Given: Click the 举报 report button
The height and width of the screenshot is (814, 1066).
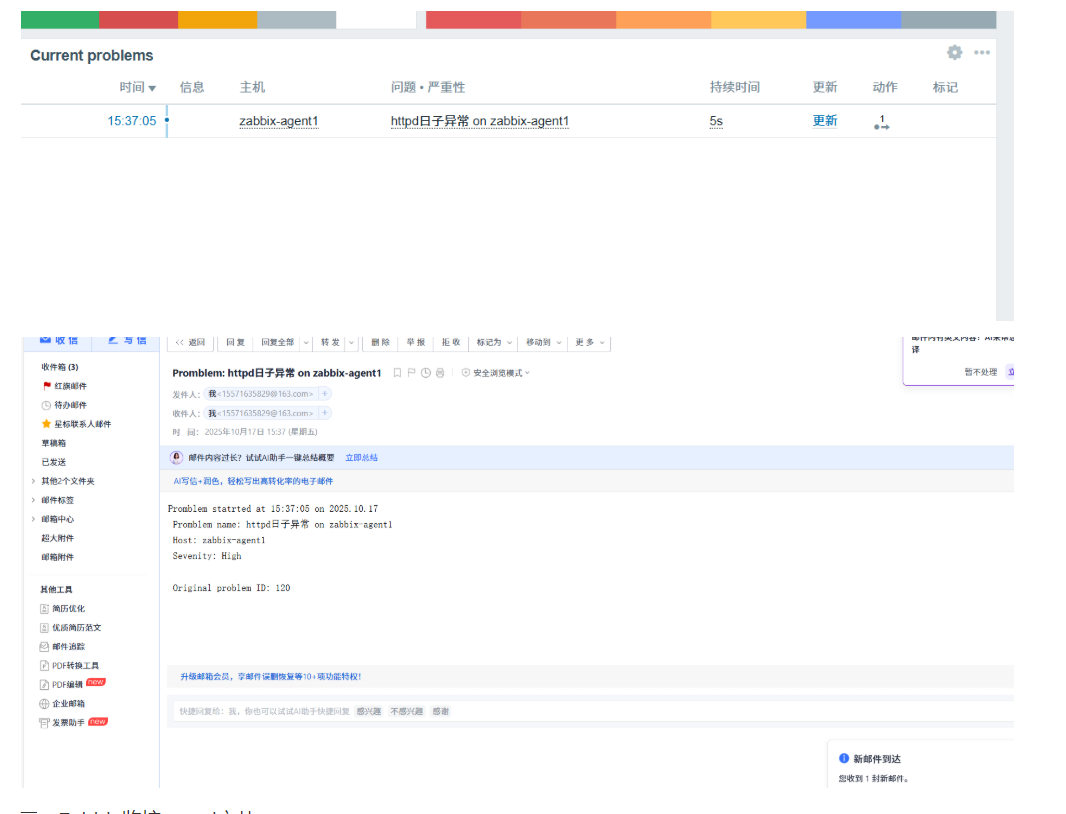Looking at the screenshot, I should pyautogui.click(x=416, y=343).
